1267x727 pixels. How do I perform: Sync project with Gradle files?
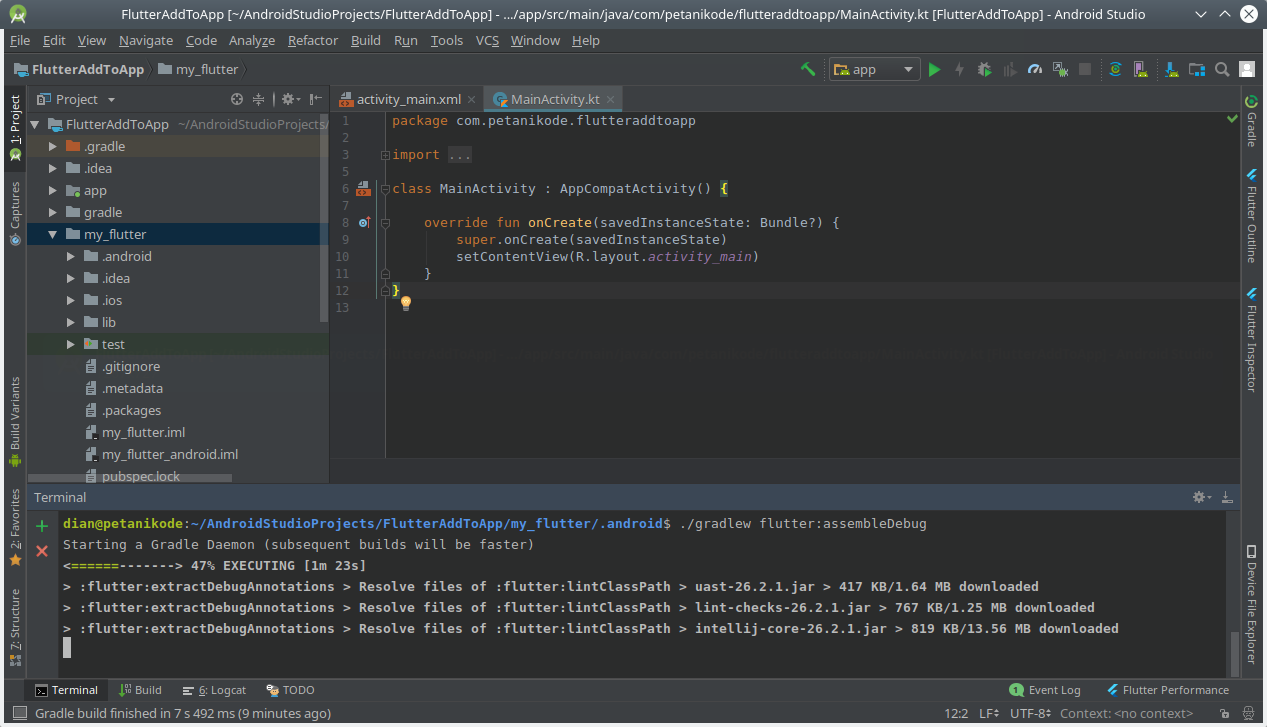click(x=1115, y=69)
